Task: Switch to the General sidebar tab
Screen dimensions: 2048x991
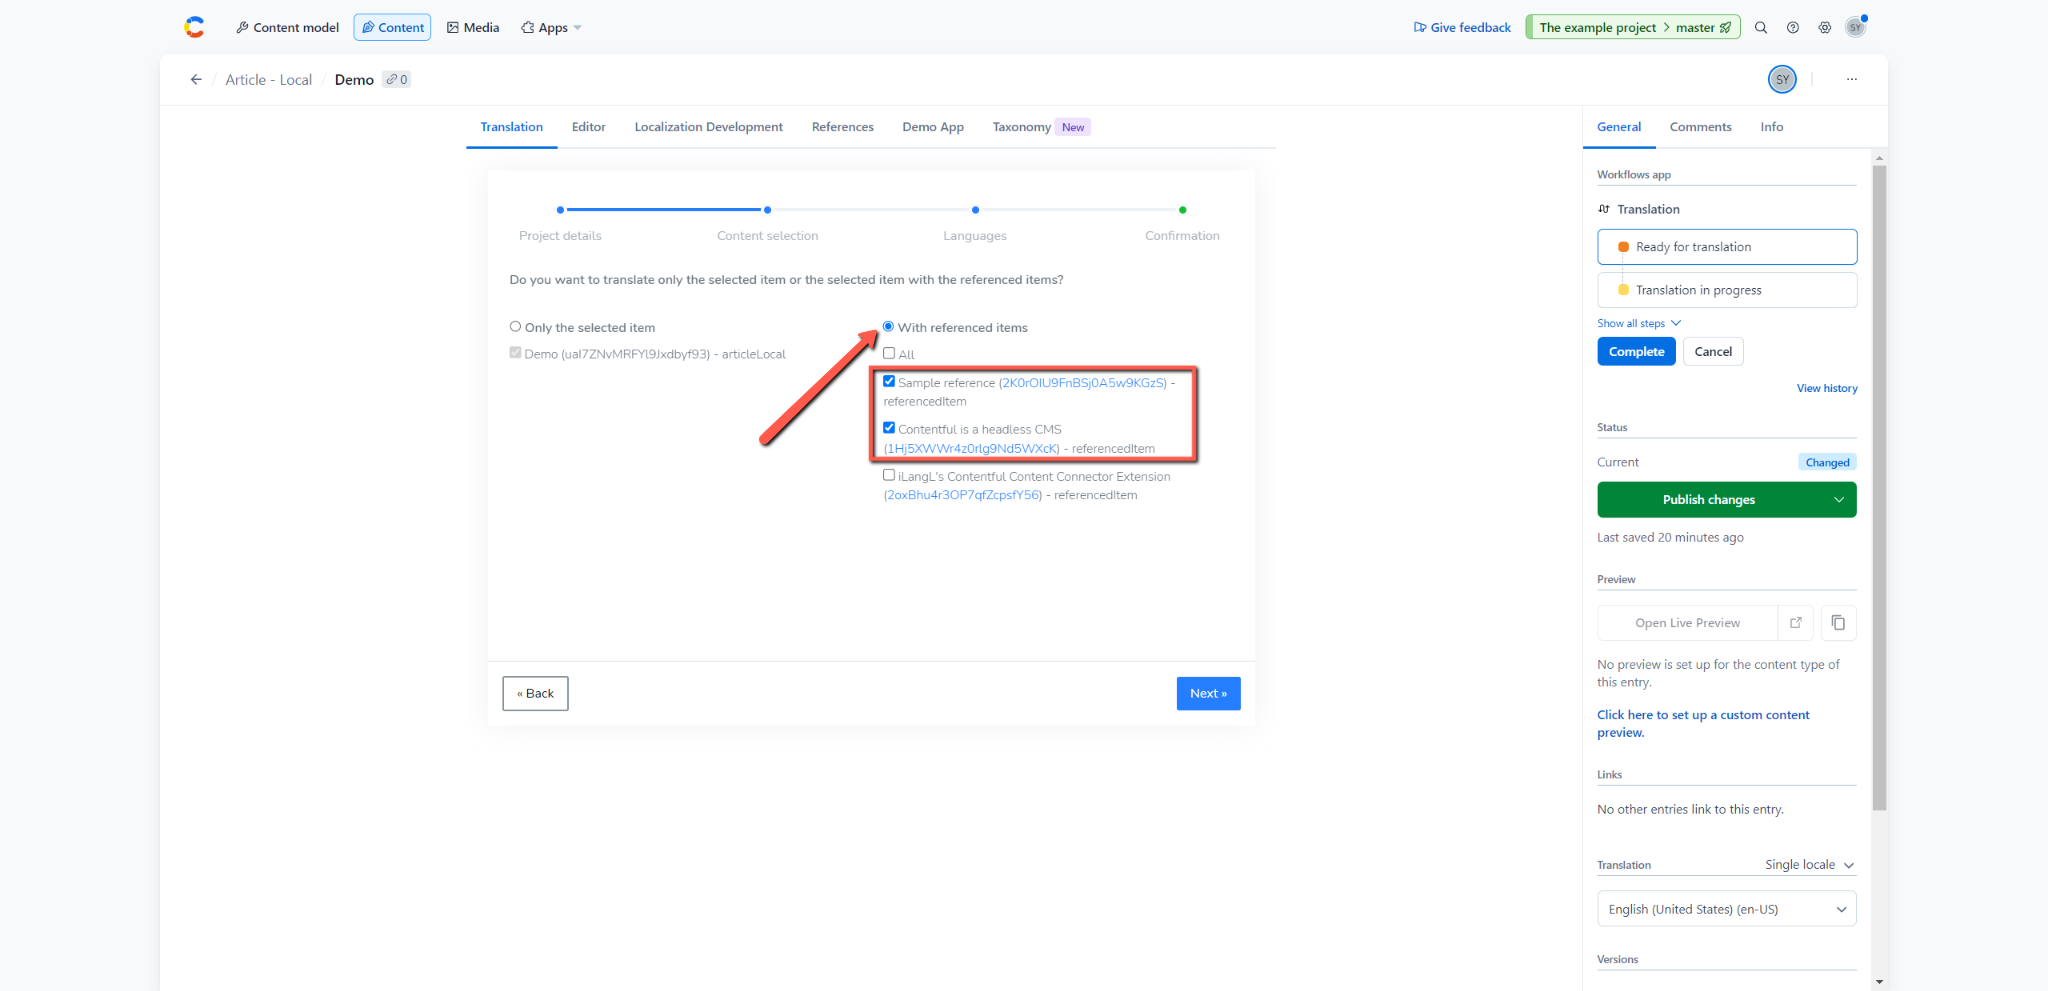Action: 1619,127
